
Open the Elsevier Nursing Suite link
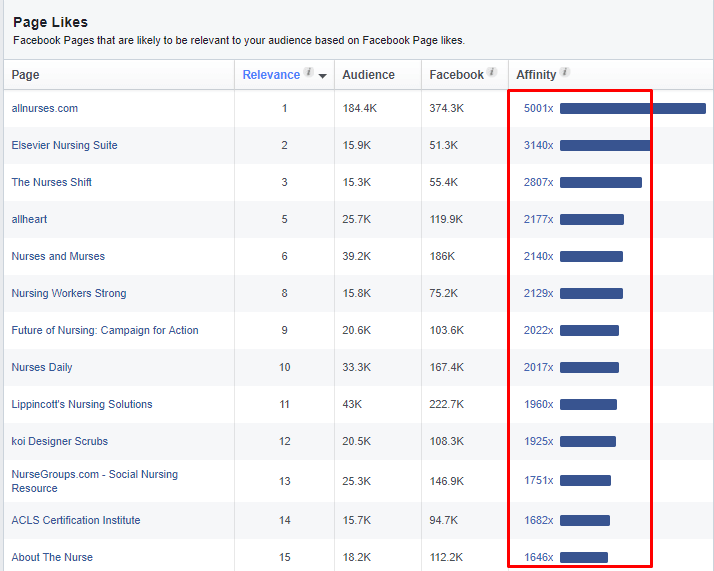[64, 145]
